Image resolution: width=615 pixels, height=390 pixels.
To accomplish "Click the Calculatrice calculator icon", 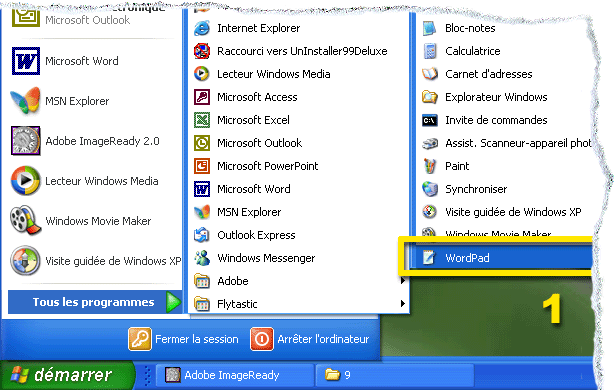I will click(x=429, y=51).
